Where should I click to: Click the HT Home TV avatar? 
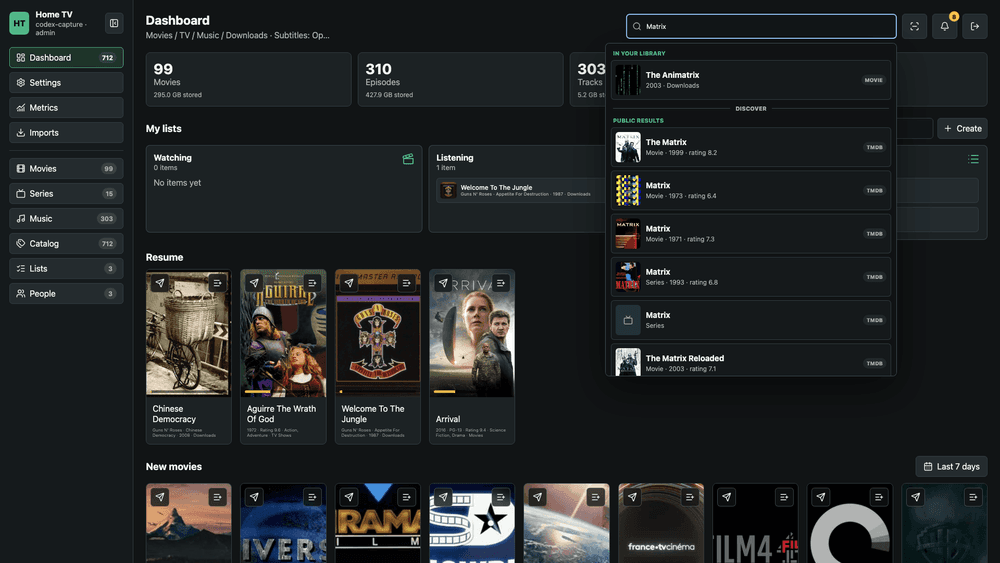pyautogui.click(x=19, y=23)
